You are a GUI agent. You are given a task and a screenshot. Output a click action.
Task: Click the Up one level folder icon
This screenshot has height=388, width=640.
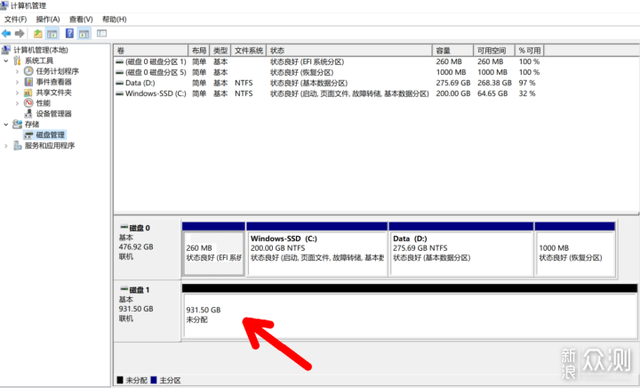click(38, 33)
